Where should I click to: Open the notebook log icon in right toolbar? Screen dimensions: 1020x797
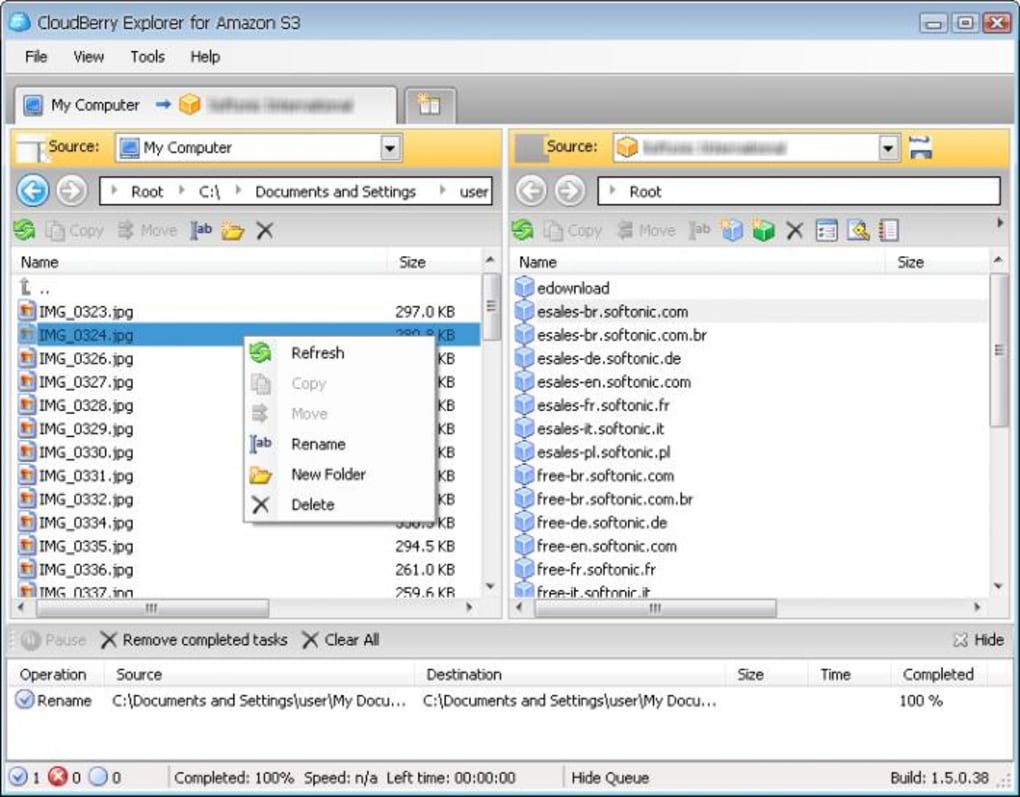point(889,230)
